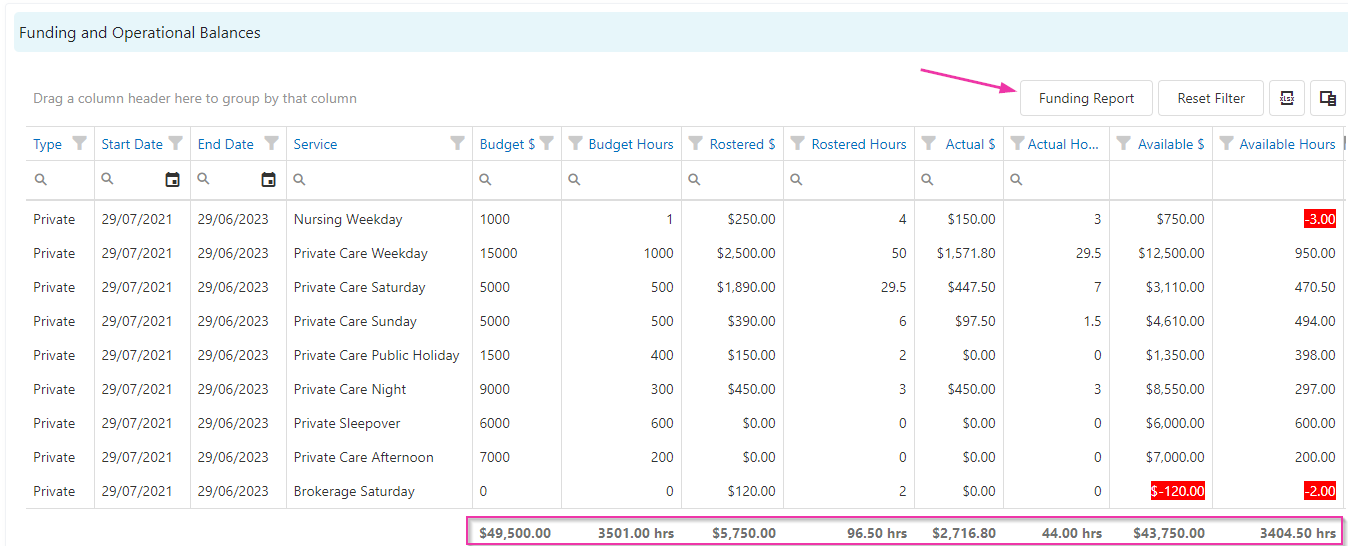The width and height of the screenshot is (1348, 546).
Task: Select the Brokerage Saturday service
Action: 354,491
